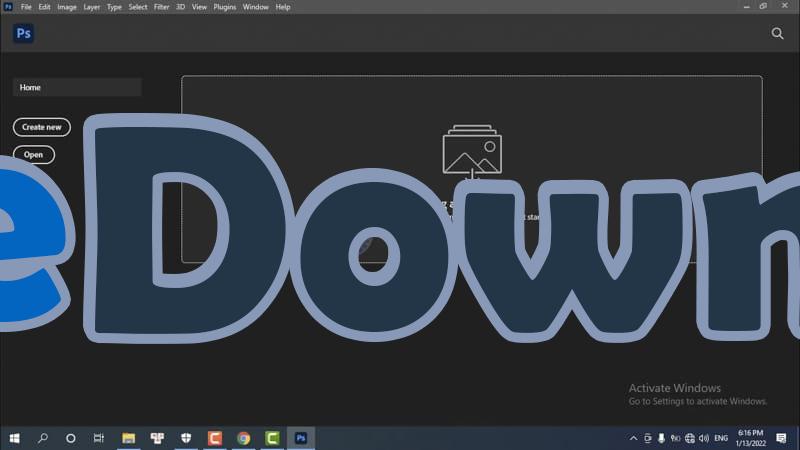Open Windows Security shield in taskbar
Viewport: 800px width, 450px height.
click(x=185, y=438)
